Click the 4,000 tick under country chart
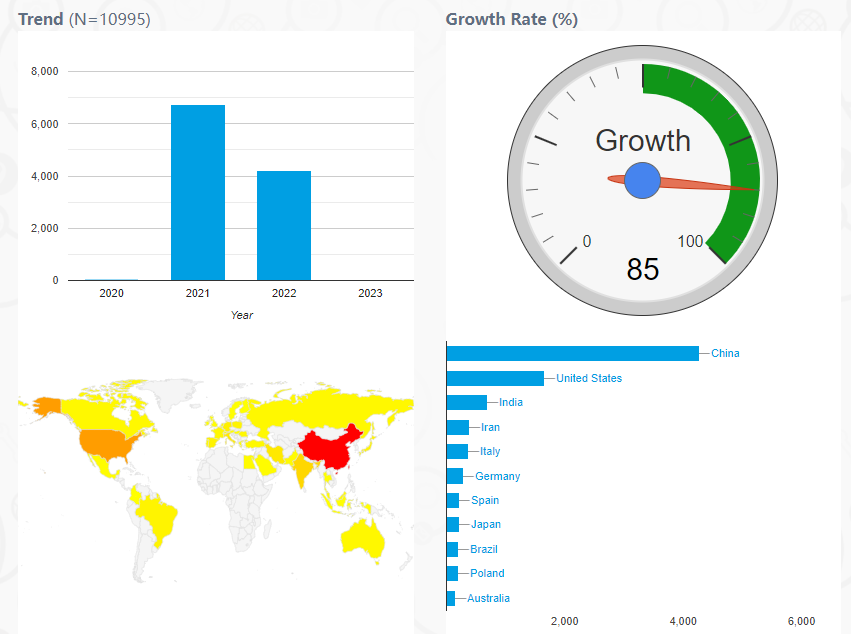Viewport: 851px width, 634px height. (x=683, y=621)
